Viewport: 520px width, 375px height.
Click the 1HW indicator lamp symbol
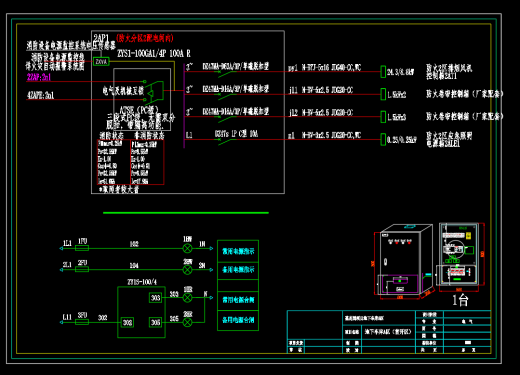click(x=188, y=248)
